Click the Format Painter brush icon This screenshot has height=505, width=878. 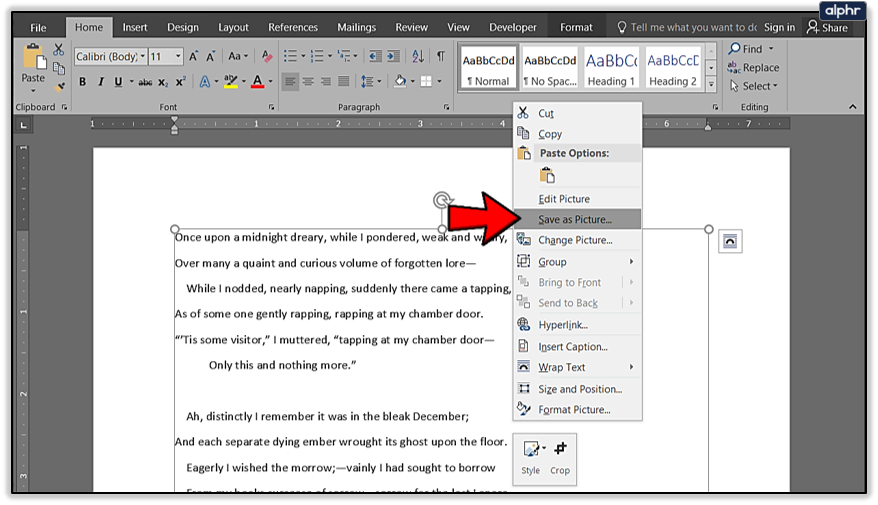(58, 85)
